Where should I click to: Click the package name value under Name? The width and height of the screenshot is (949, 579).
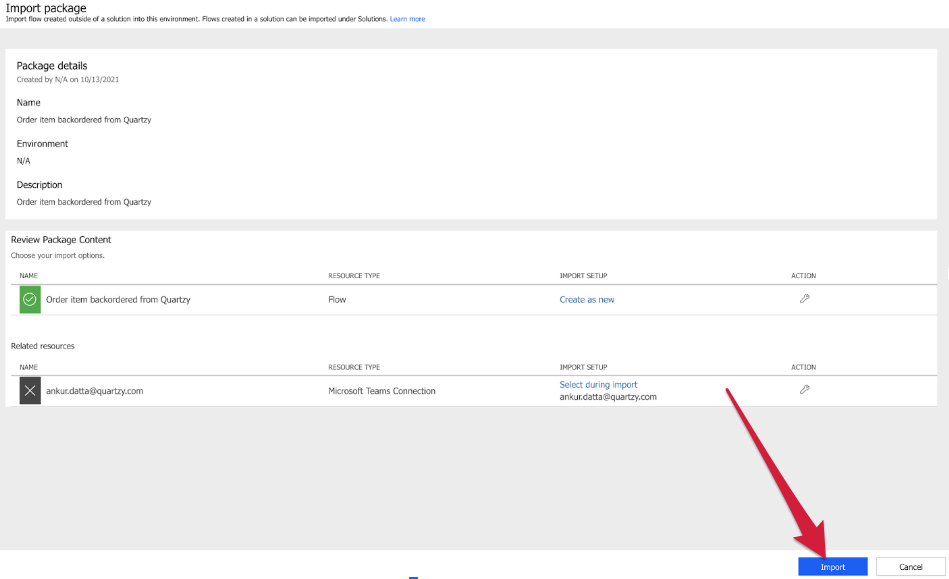coord(84,120)
